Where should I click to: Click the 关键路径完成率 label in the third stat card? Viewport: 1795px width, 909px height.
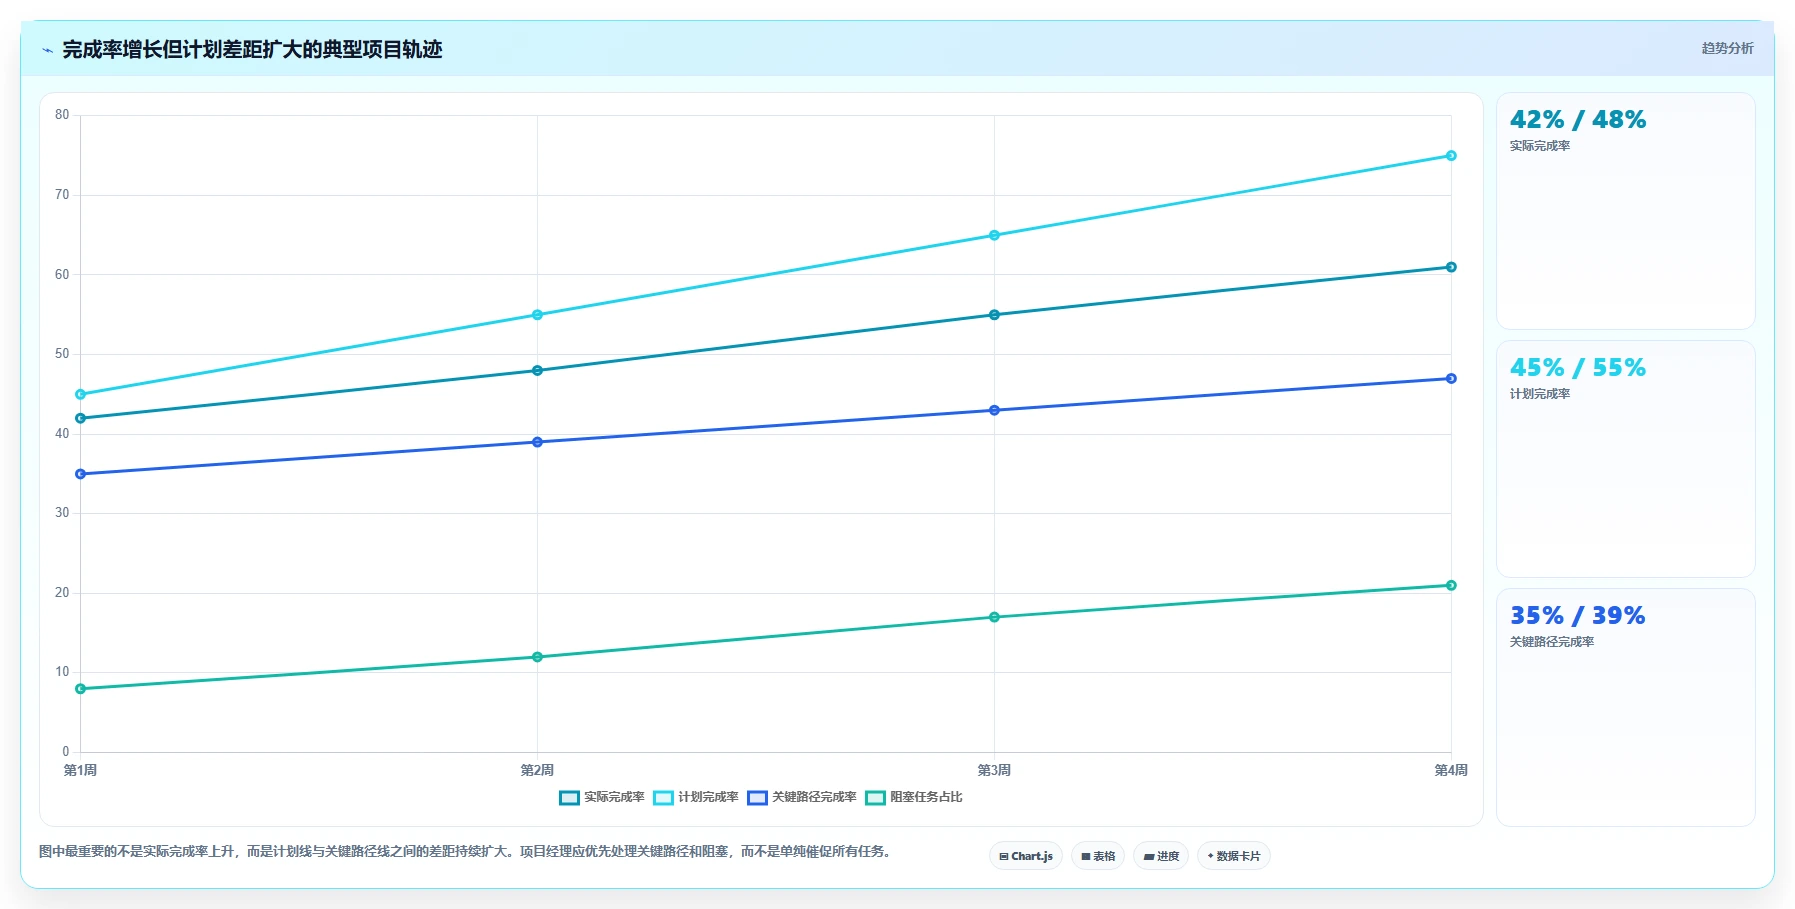[1552, 642]
